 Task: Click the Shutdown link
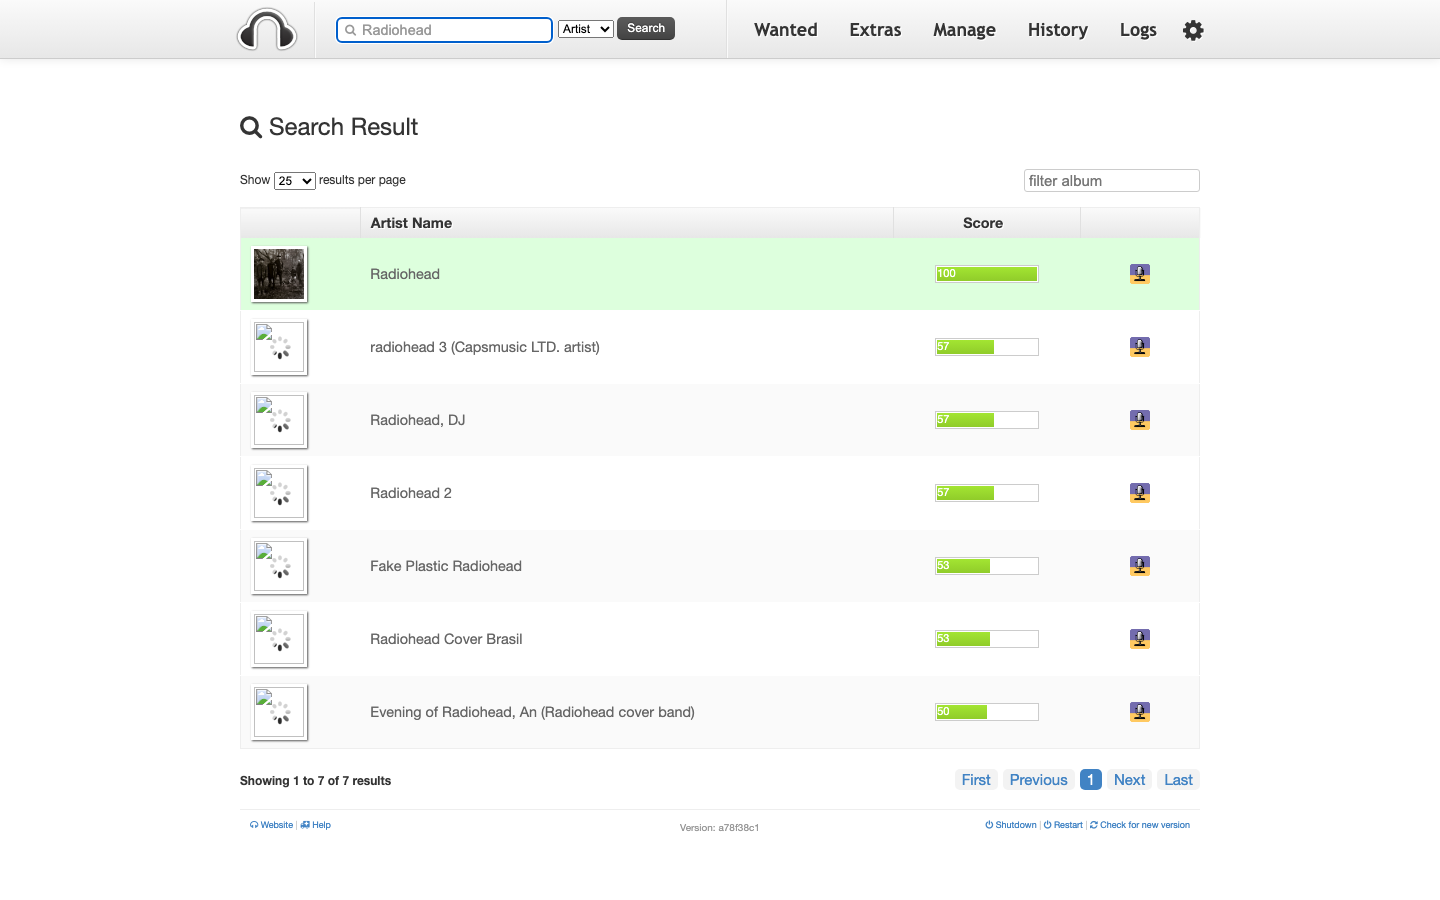[1011, 825]
